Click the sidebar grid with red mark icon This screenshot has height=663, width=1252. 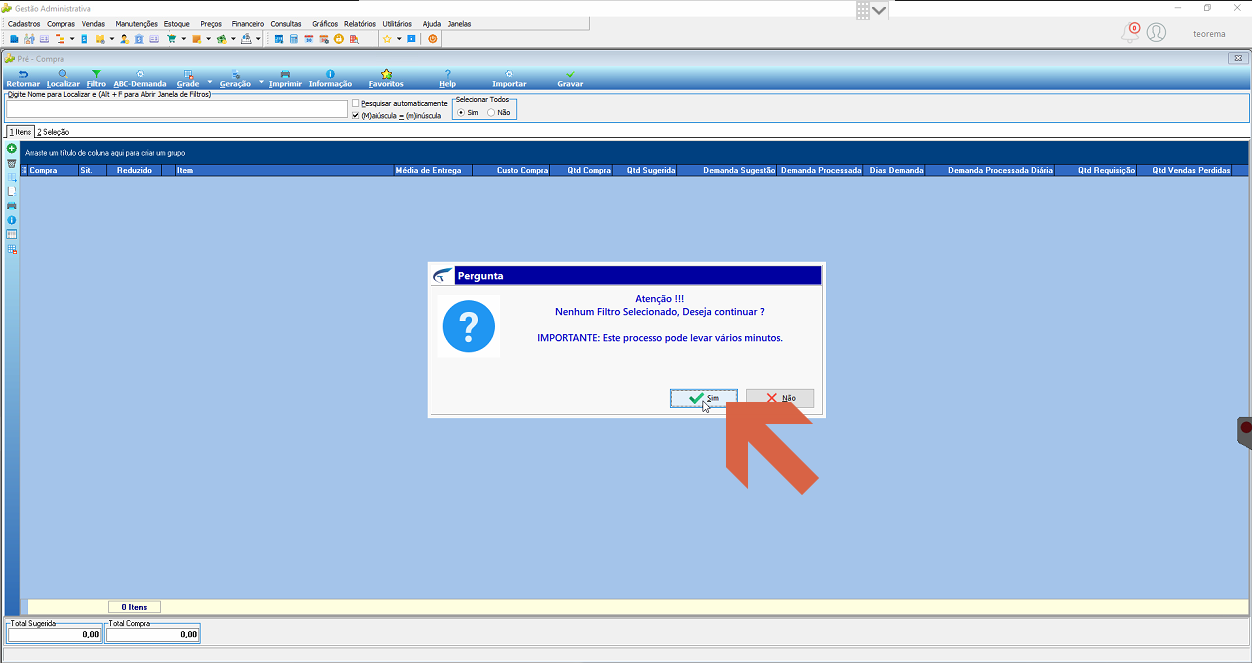[12, 248]
